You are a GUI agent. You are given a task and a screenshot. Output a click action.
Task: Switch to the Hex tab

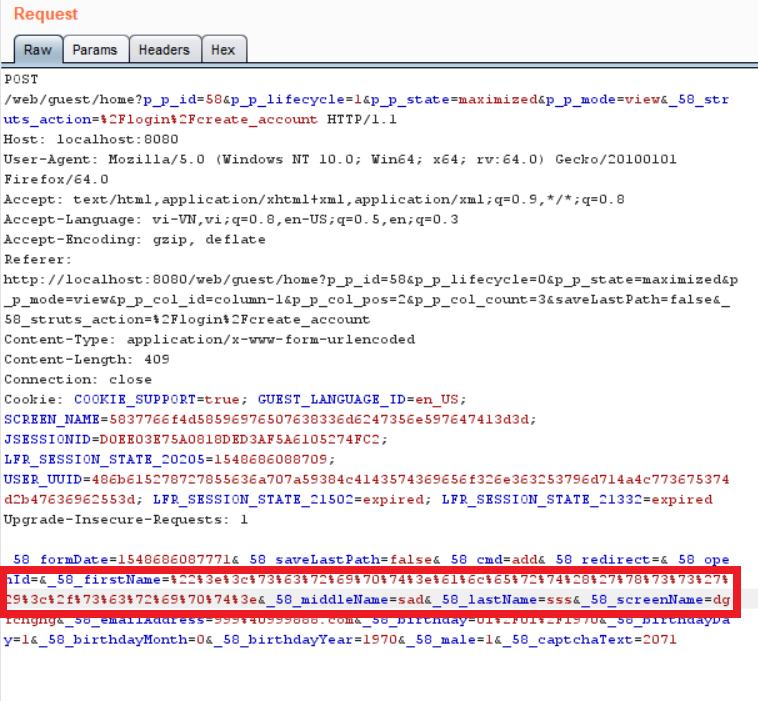pos(223,49)
